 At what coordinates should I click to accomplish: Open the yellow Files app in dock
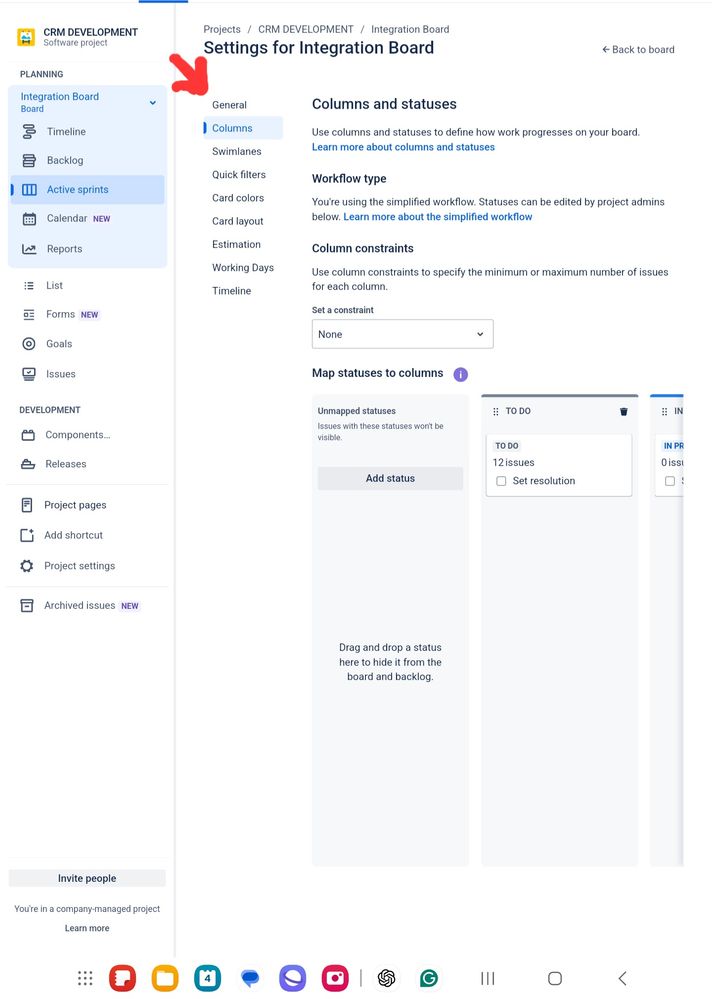coord(165,978)
